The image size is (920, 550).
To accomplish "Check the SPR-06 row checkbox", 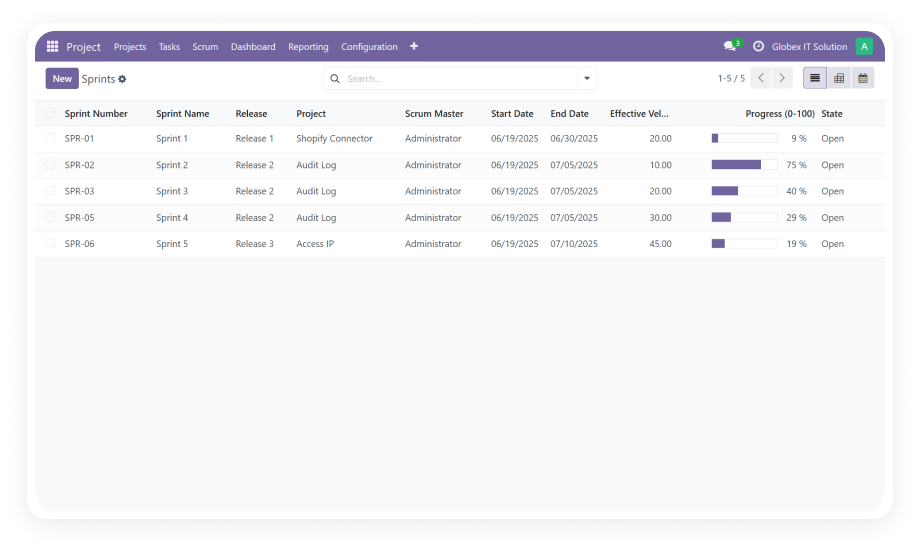I will click(50, 244).
